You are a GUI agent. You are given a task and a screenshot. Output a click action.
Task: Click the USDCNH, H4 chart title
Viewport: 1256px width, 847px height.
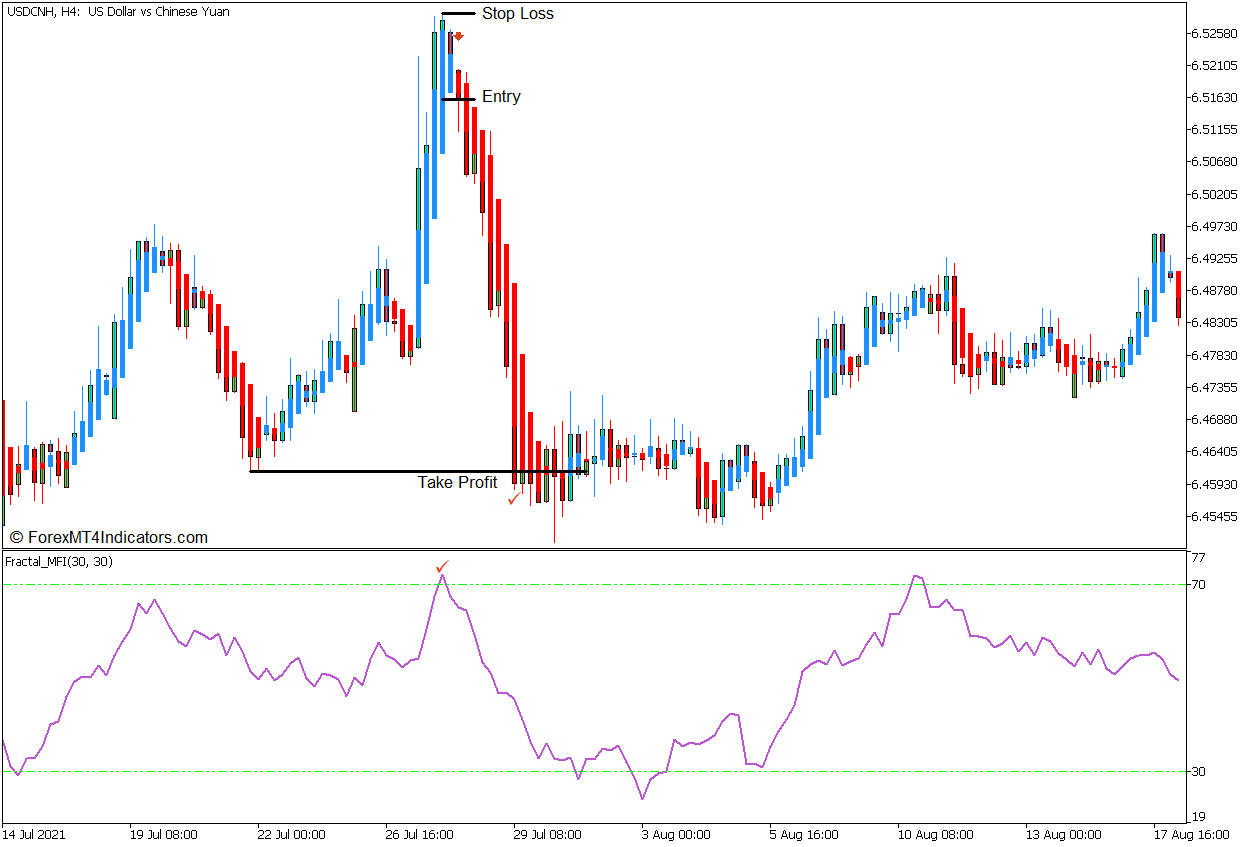point(118,12)
